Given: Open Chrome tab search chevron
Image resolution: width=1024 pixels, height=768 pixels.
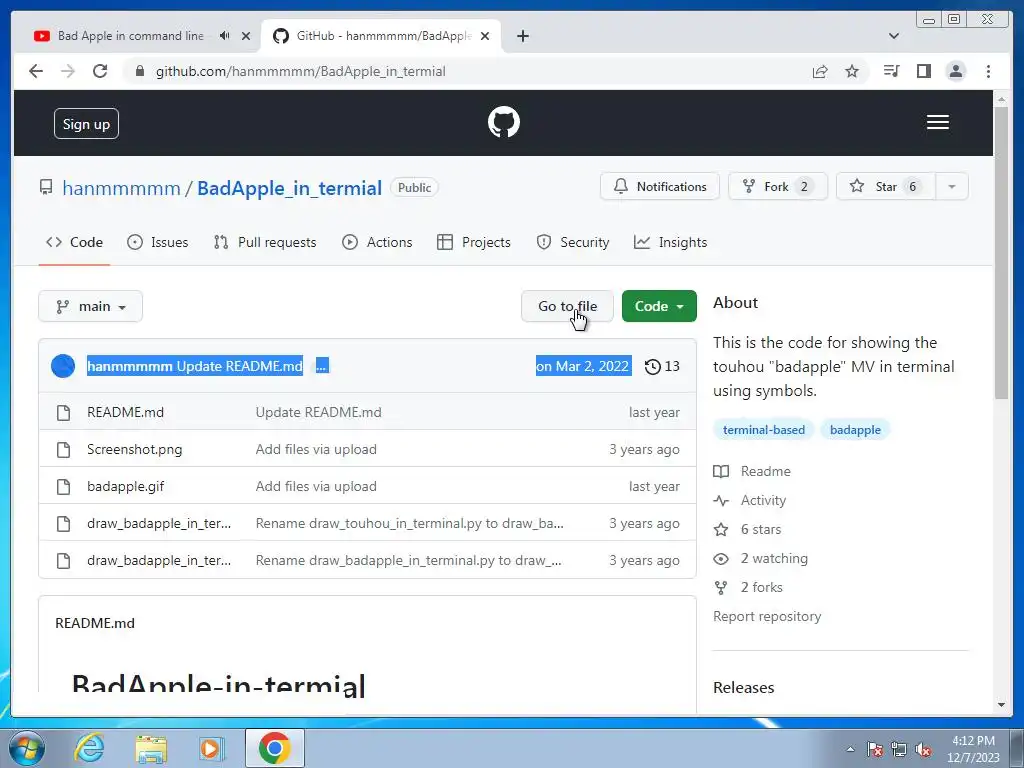Looking at the screenshot, I should coord(894,36).
